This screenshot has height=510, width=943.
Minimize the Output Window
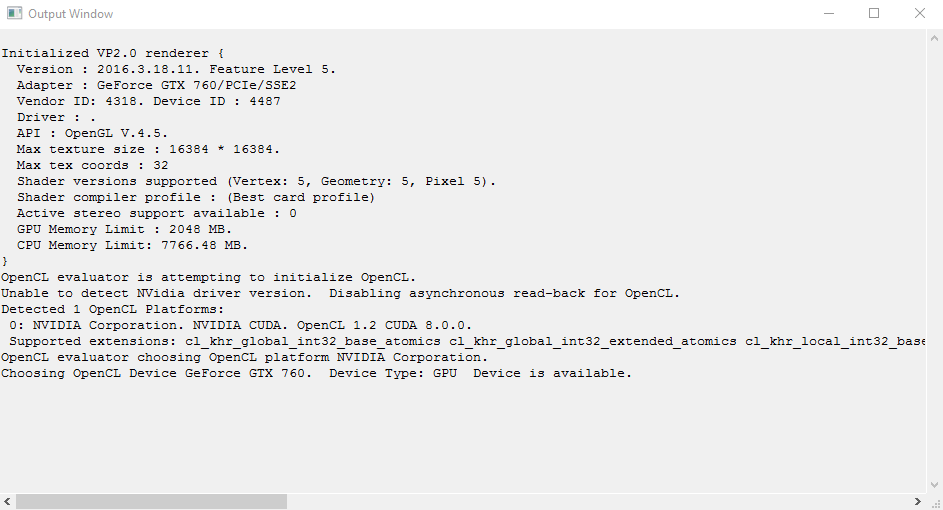click(829, 13)
